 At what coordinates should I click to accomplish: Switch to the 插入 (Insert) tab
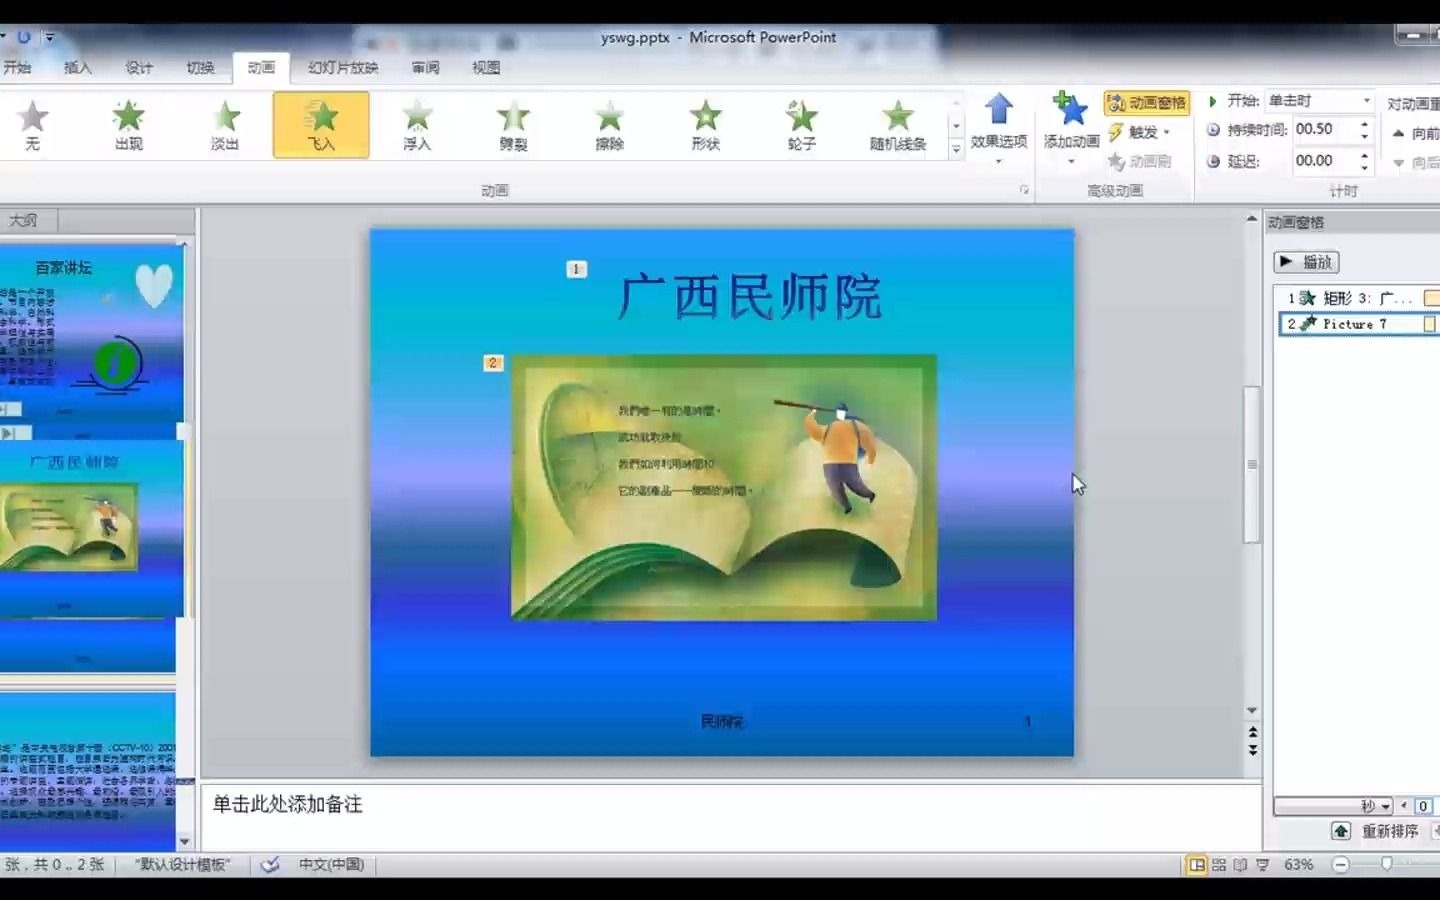coord(77,68)
